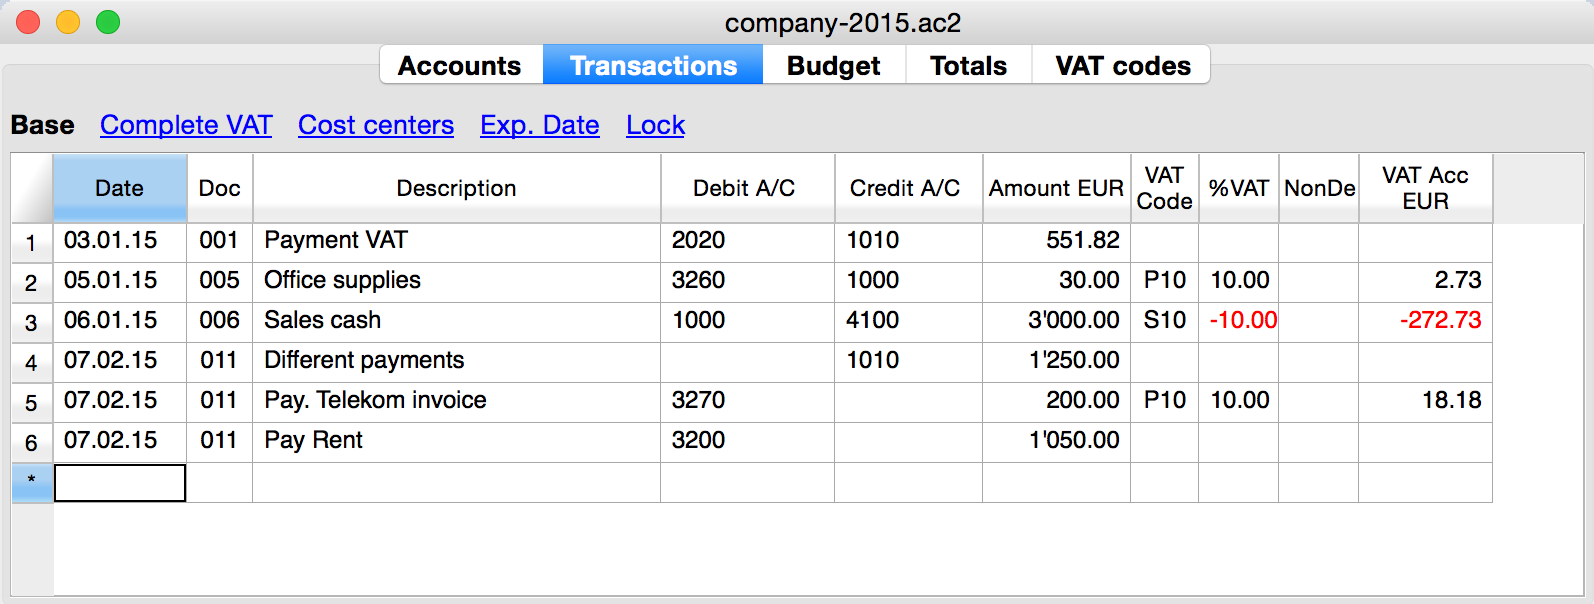The height and width of the screenshot is (604, 1594).
Task: Go to the VAT codes tab
Action: [x=1122, y=66]
